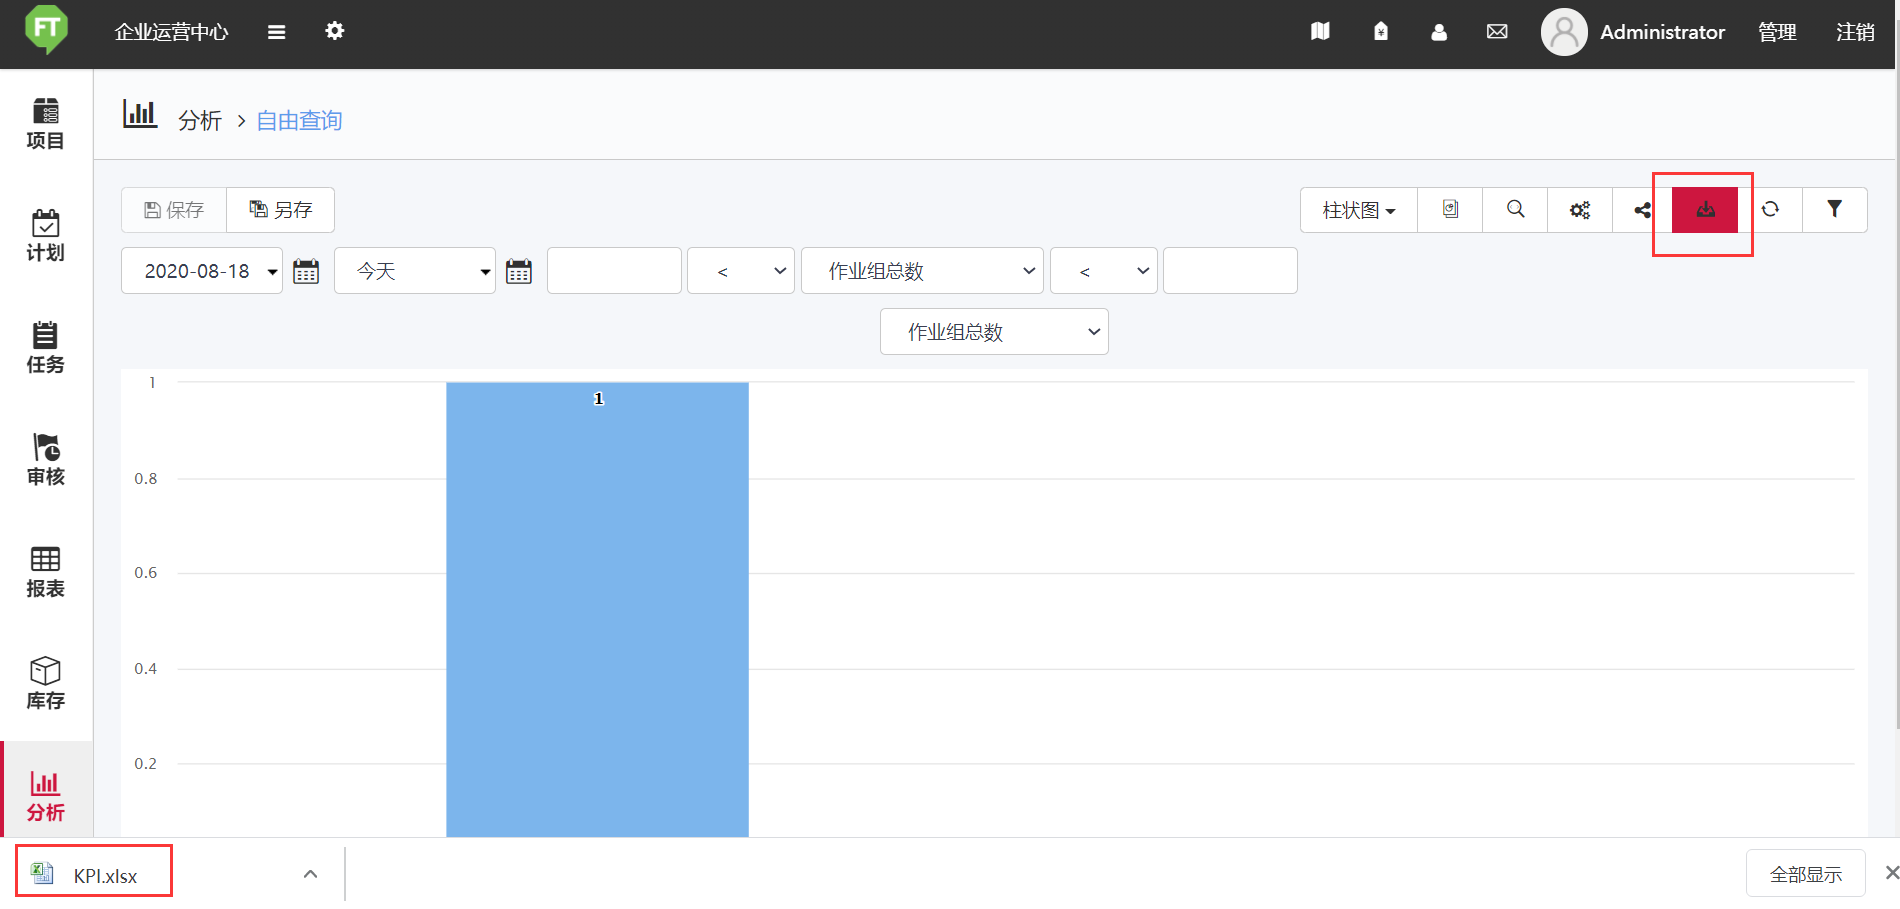Expand the 柱状图 chart type dropdown
The image size is (1900, 909).
point(1358,210)
